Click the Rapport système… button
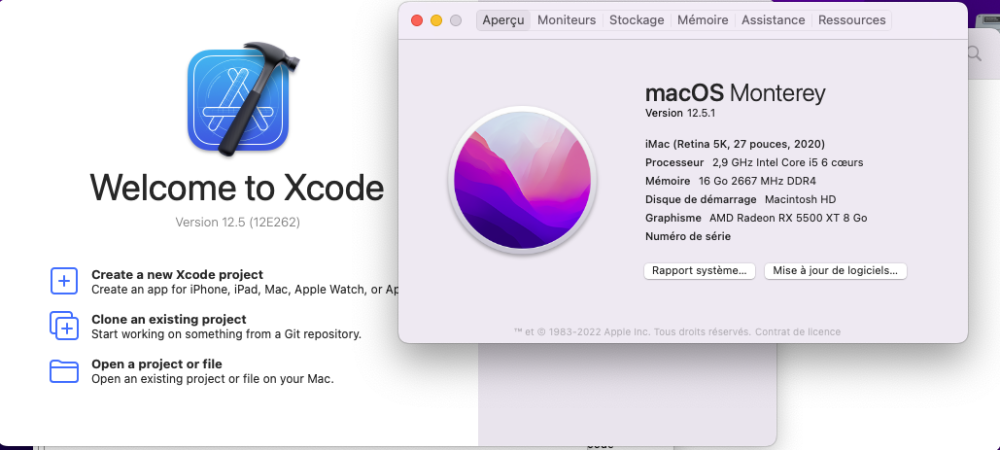Screen dimensions: 1000x450 (699, 271)
